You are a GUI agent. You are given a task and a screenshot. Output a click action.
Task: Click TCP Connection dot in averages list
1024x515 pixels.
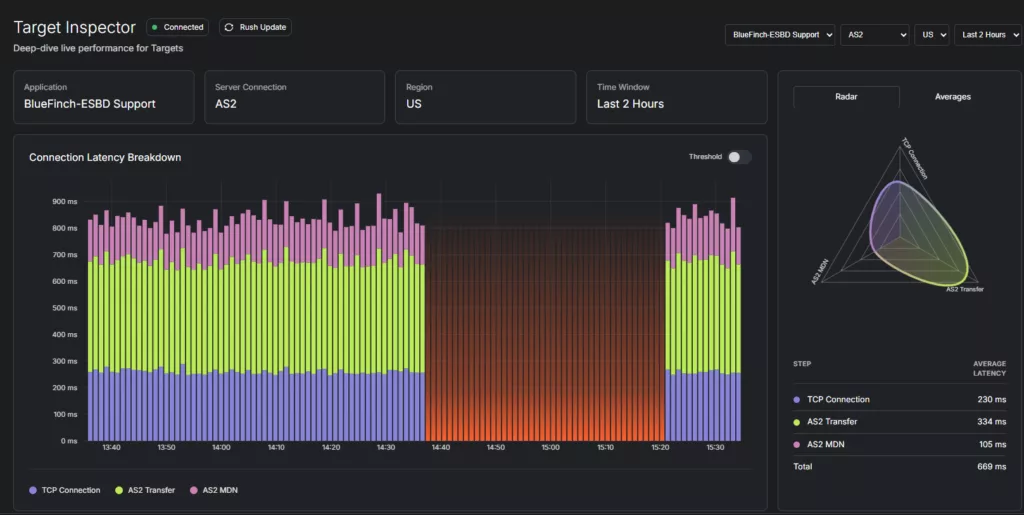[x=797, y=399]
